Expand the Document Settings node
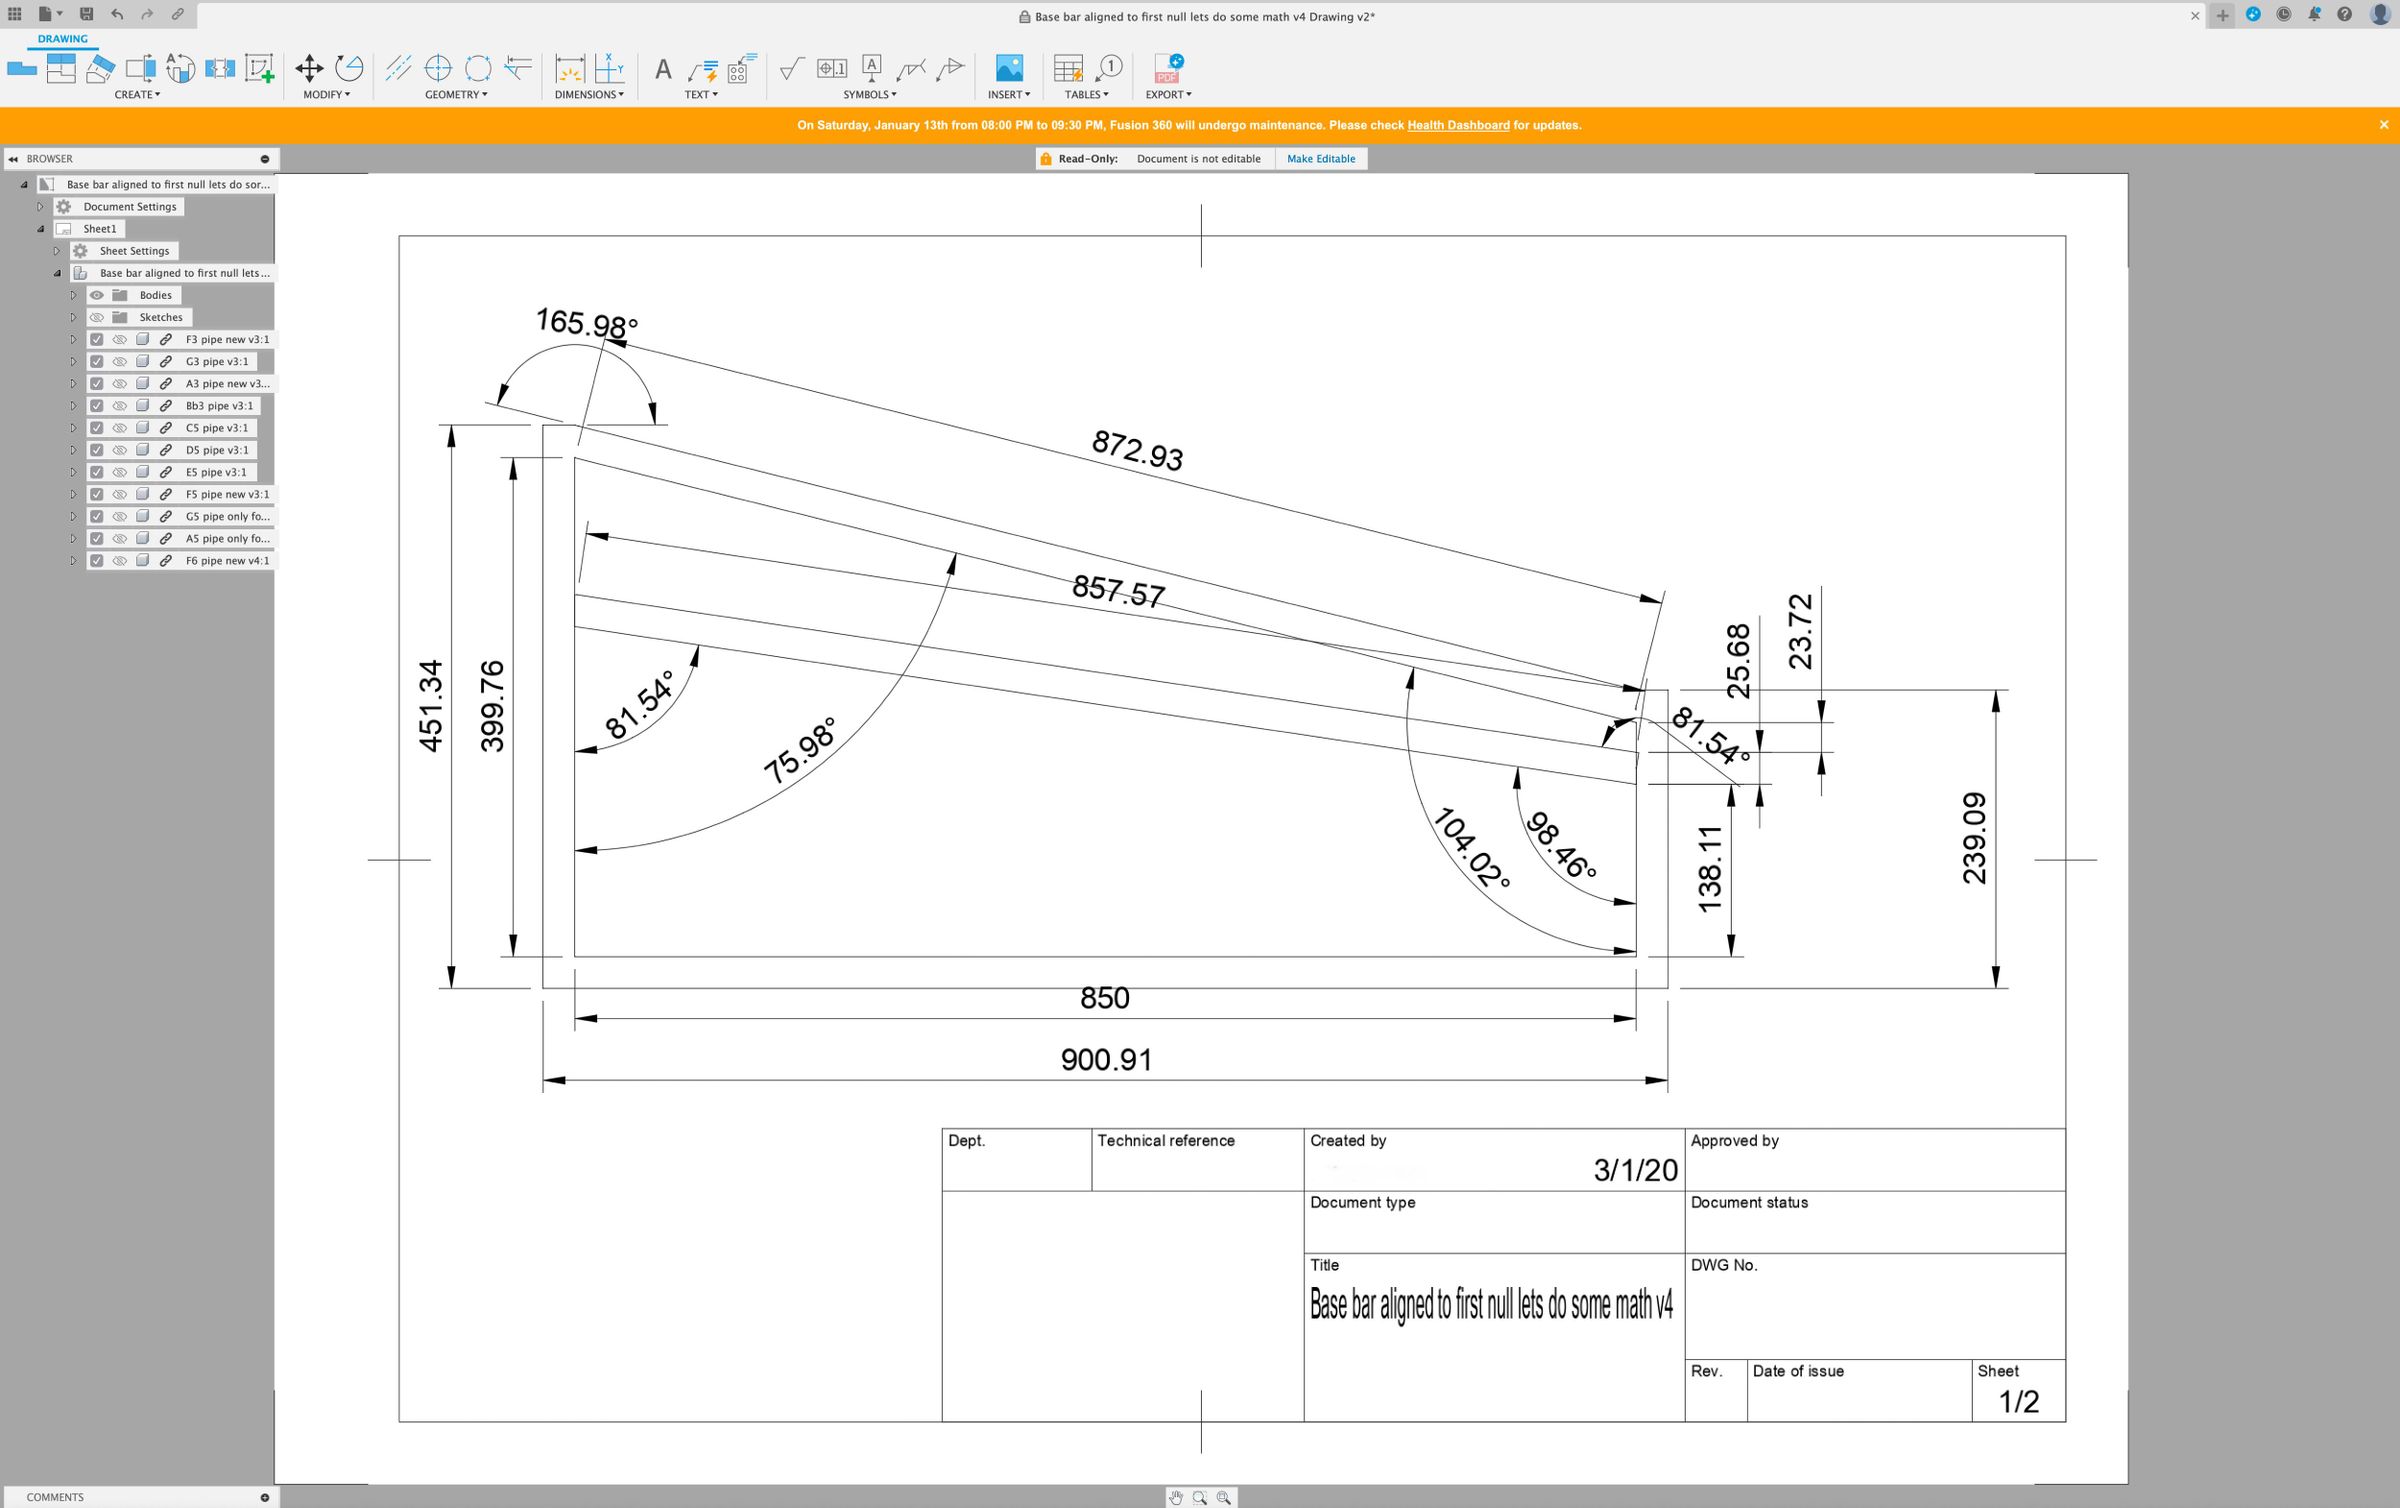Screen dimensions: 2400x1508 (x=41, y=207)
